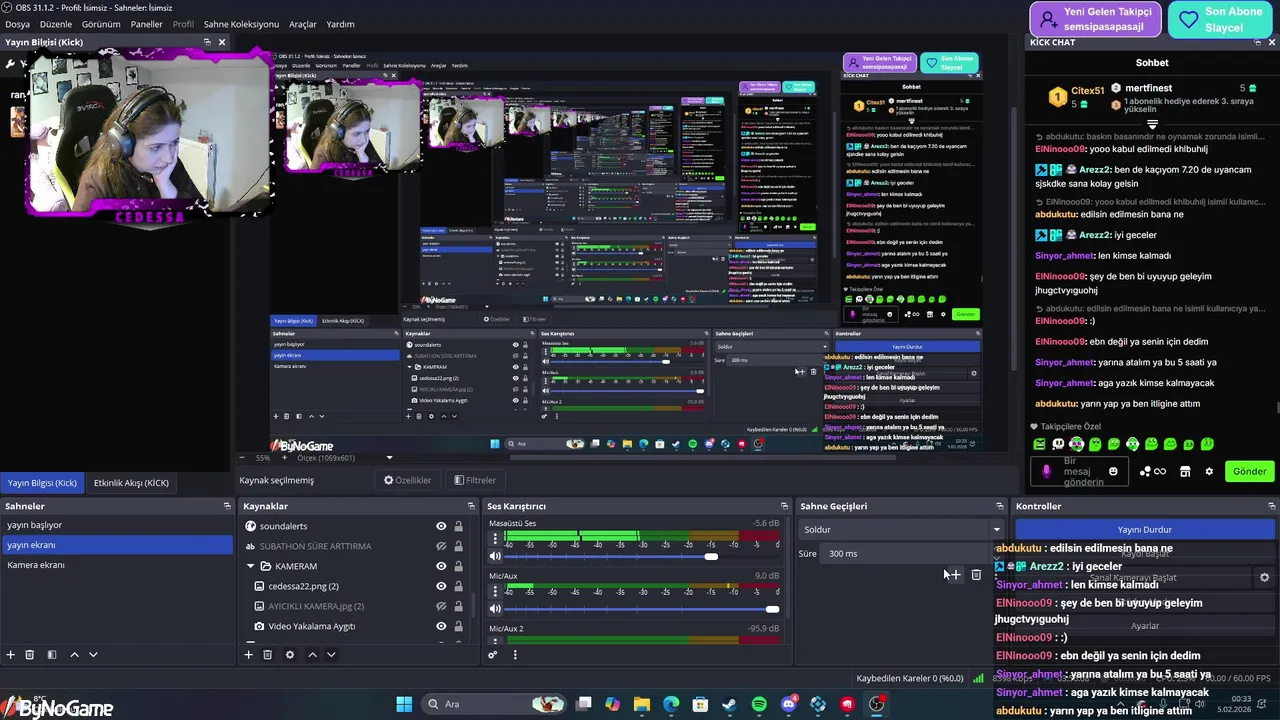Mute the Masaüstü Ses speaker icon
The height and width of the screenshot is (720, 1280).
tap(495, 556)
